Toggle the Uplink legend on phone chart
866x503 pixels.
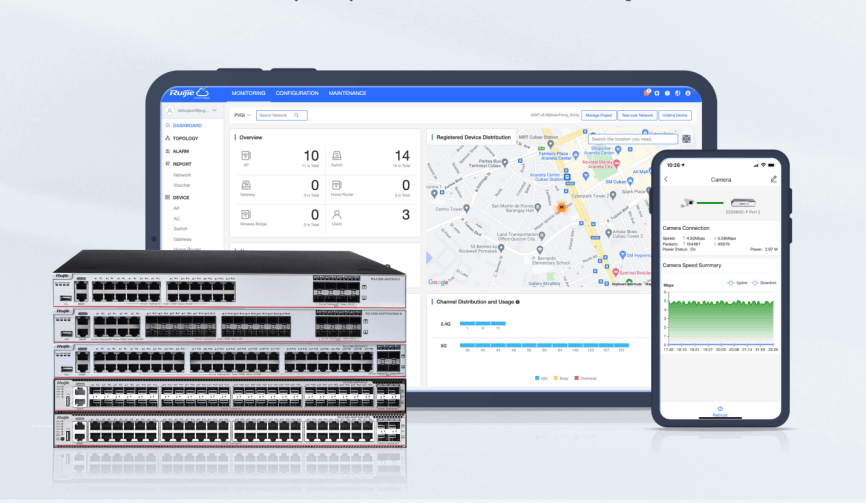pos(737,283)
